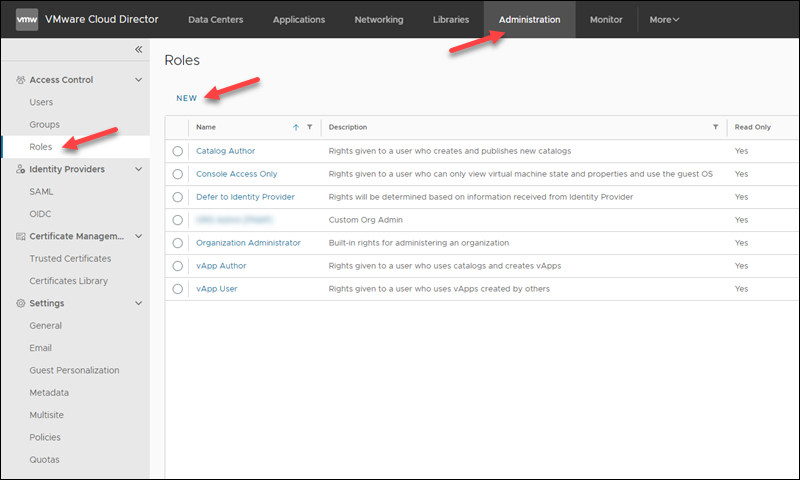Viewport: 800px width, 480px height.
Task: Collapse the Settings section chevron
Action: coord(138,303)
